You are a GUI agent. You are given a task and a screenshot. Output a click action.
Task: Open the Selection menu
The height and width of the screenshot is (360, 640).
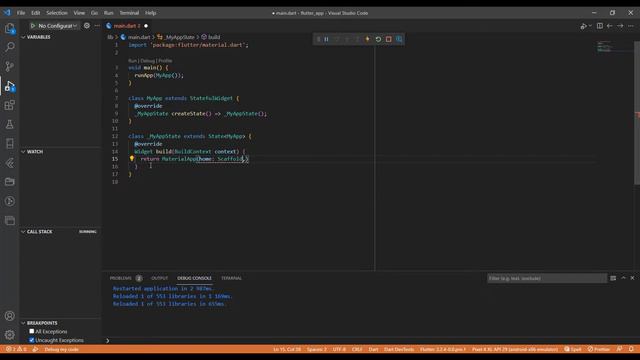tap(57, 13)
